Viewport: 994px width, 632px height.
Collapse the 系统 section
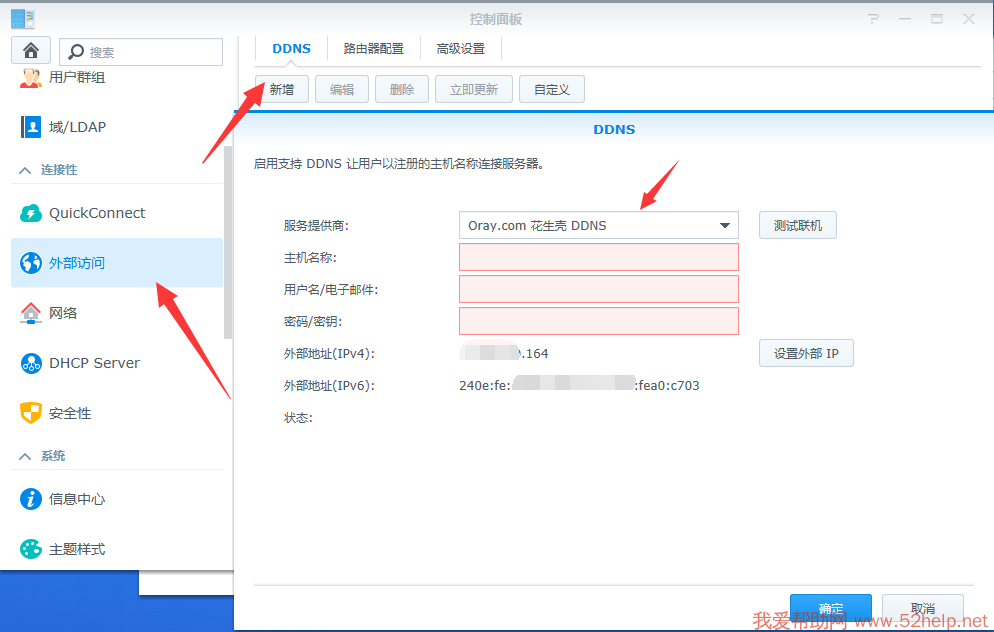(x=26, y=456)
